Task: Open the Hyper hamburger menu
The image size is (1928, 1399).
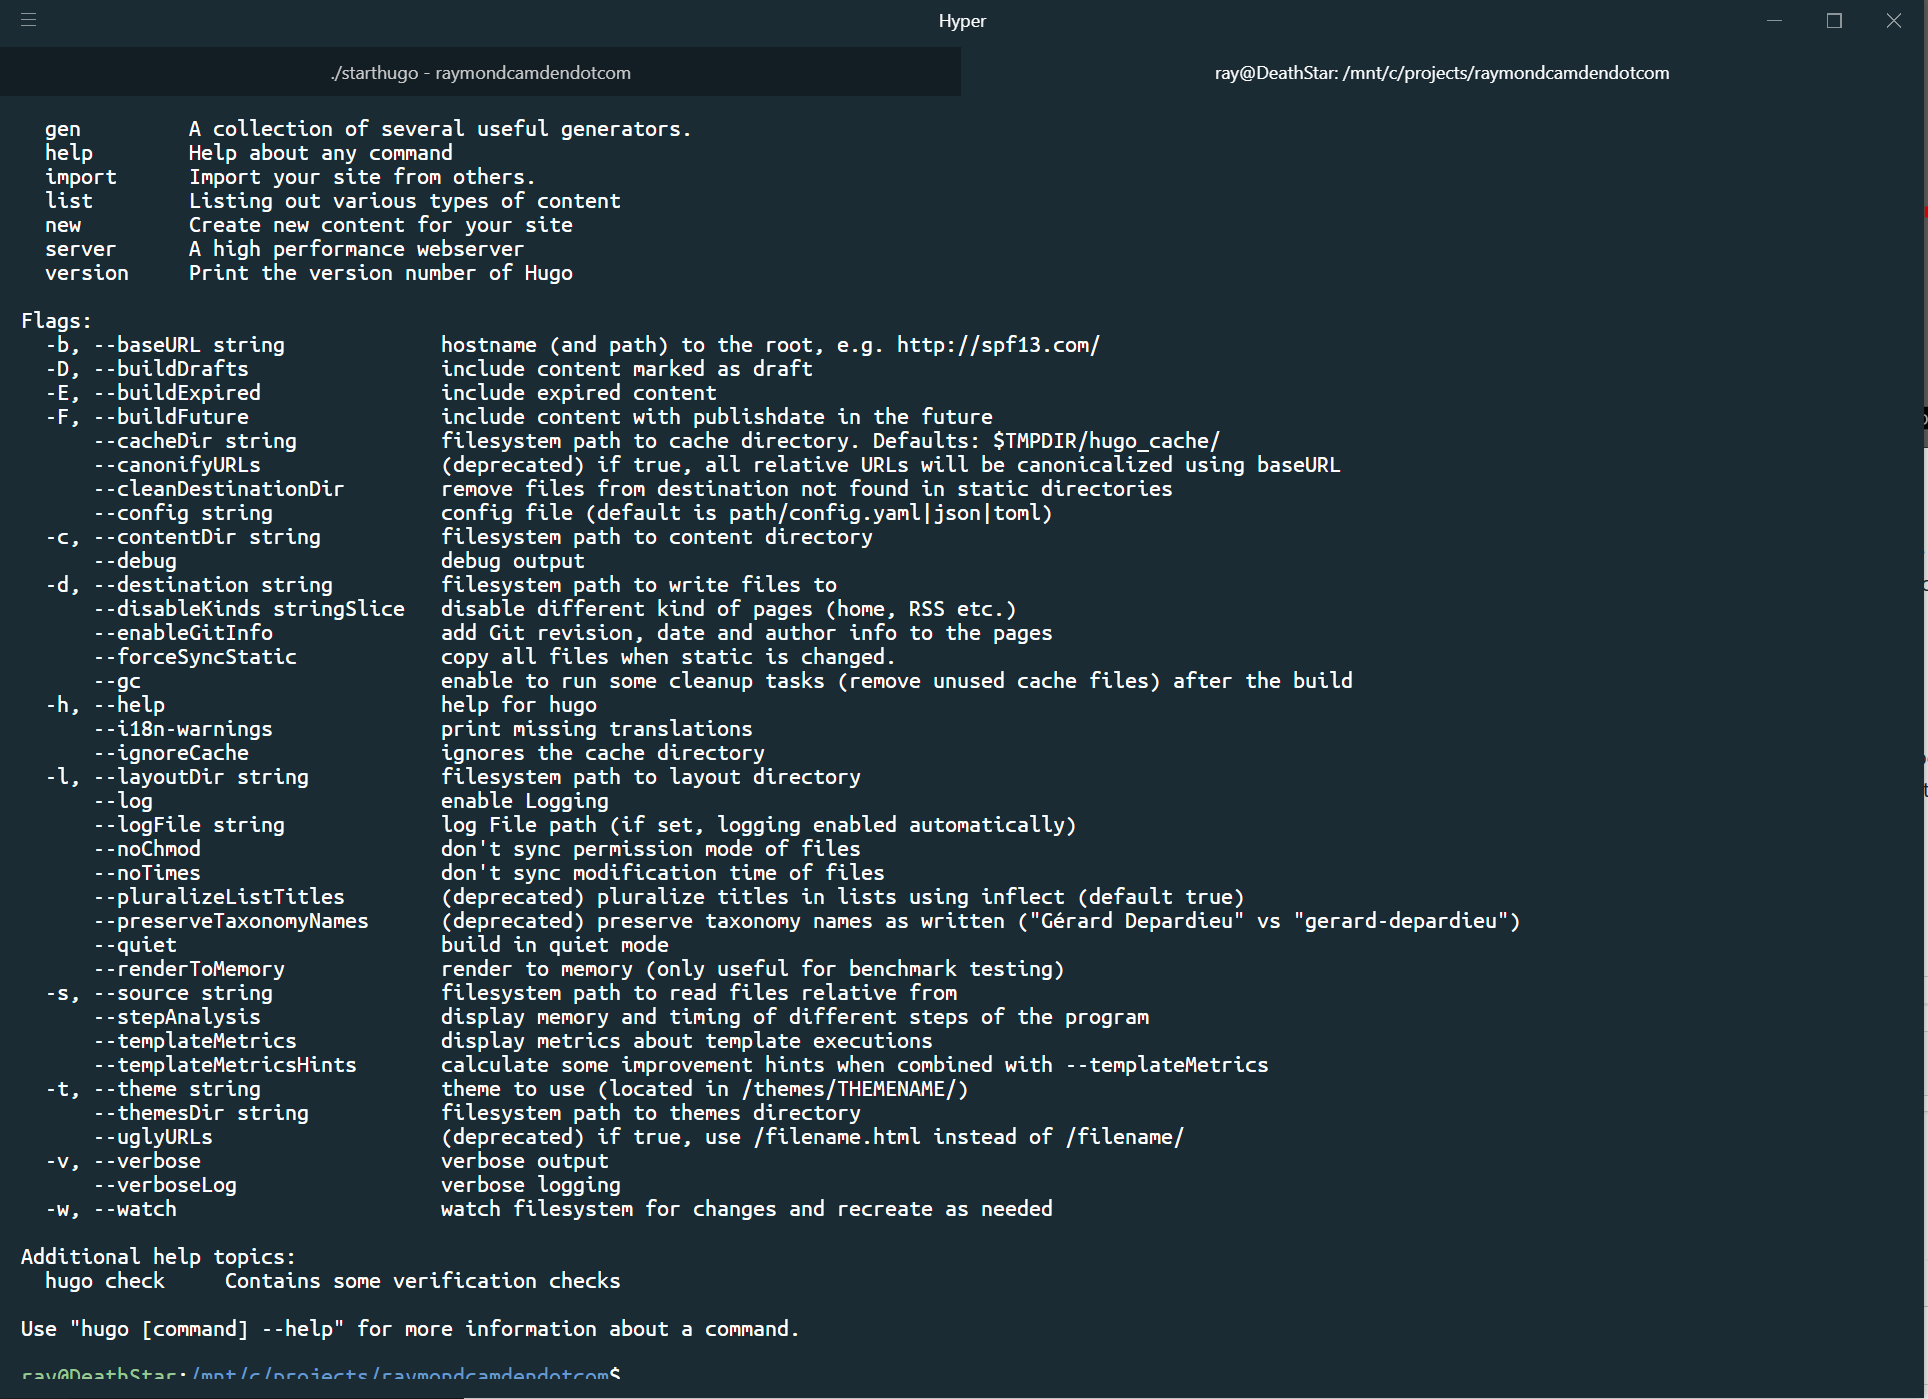Action: pyautogui.click(x=30, y=20)
